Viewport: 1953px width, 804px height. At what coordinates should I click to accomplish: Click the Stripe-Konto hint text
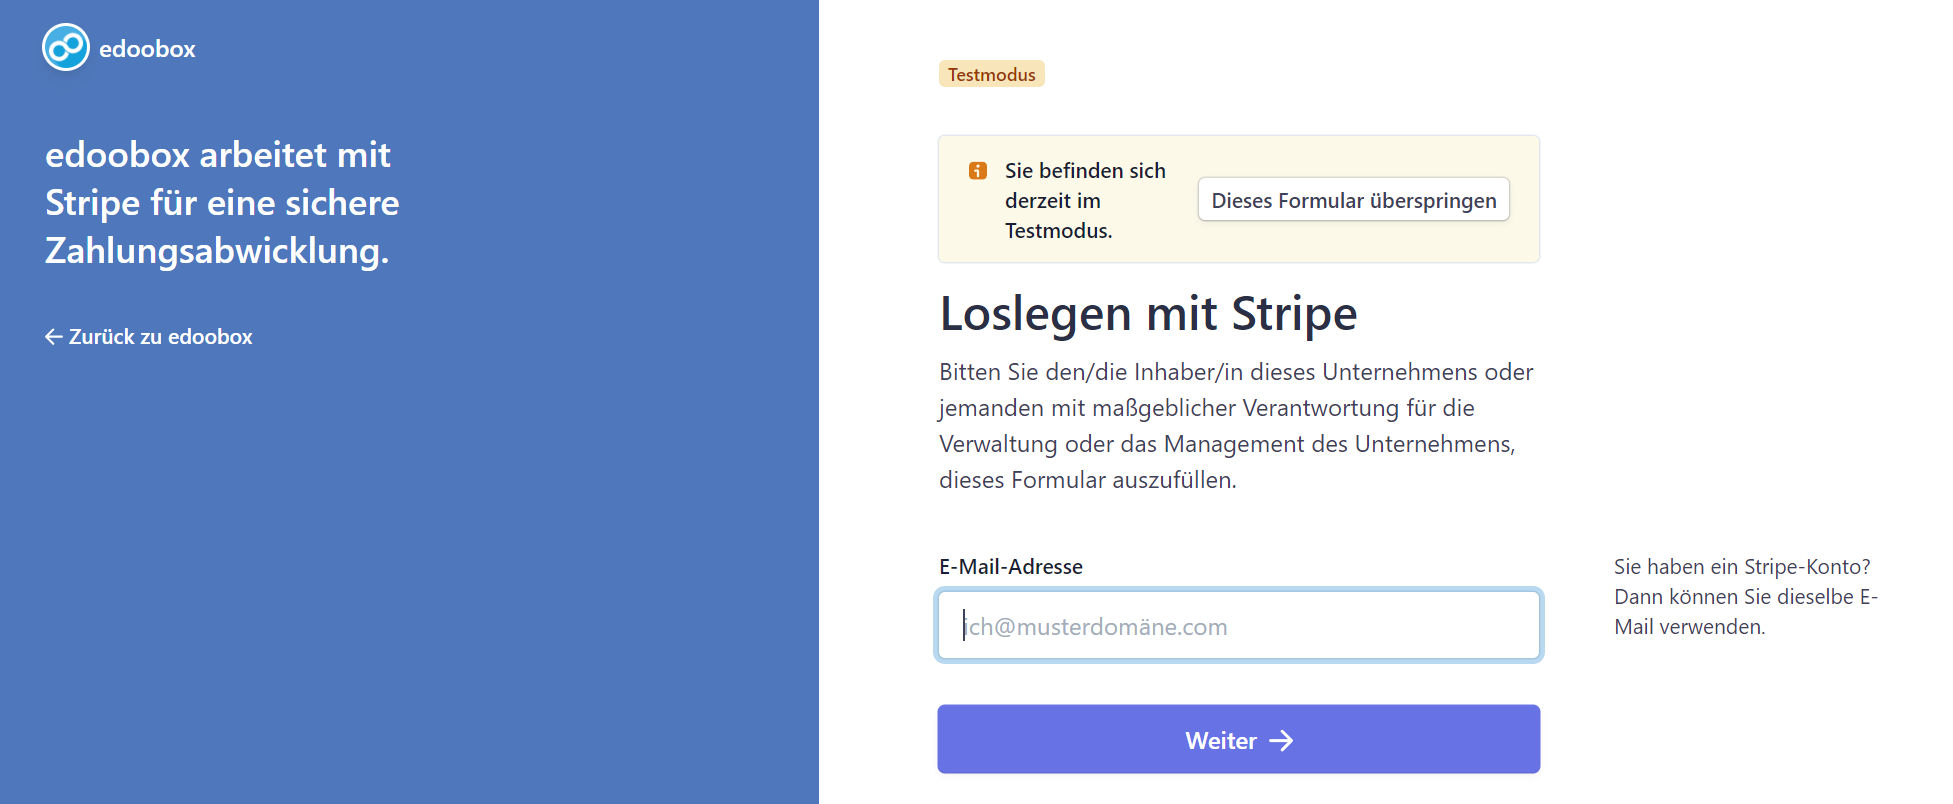[x=1744, y=597]
